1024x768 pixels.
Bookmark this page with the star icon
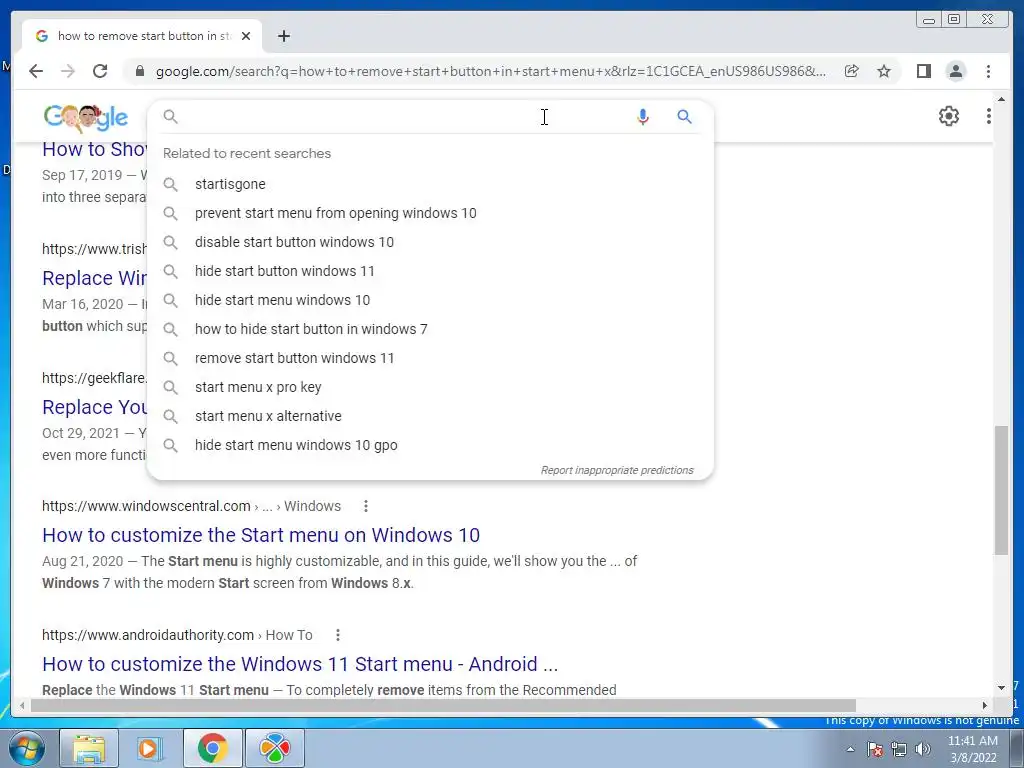[884, 71]
